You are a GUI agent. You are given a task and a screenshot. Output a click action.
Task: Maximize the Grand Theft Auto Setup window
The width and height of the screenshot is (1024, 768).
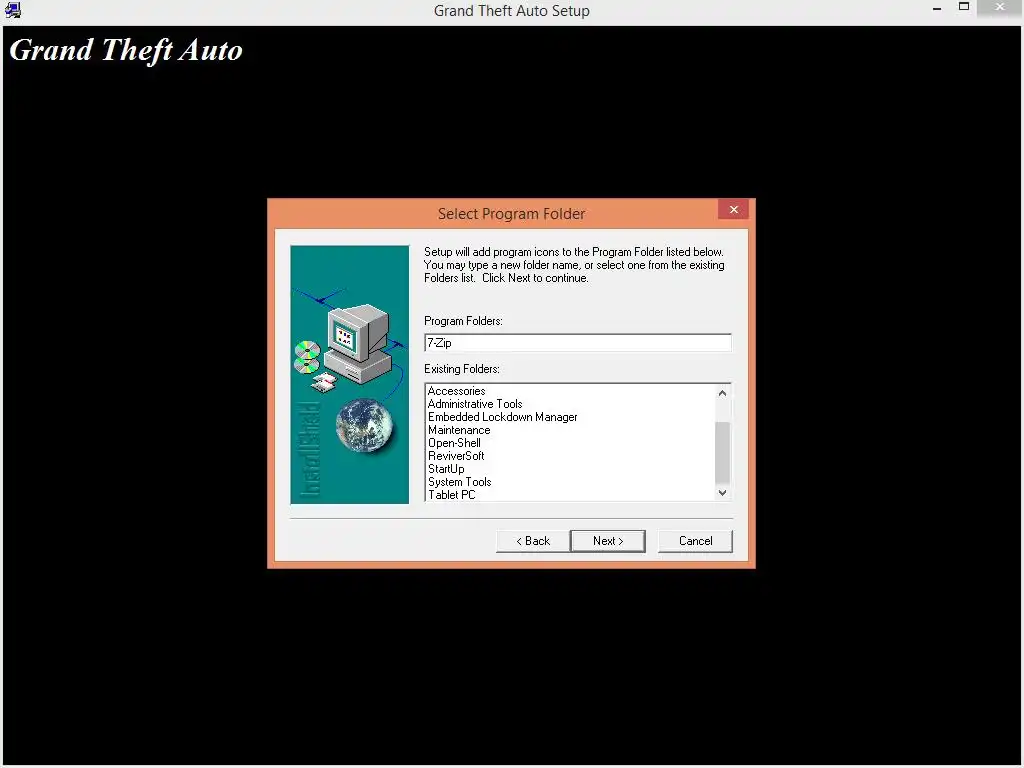[964, 7]
